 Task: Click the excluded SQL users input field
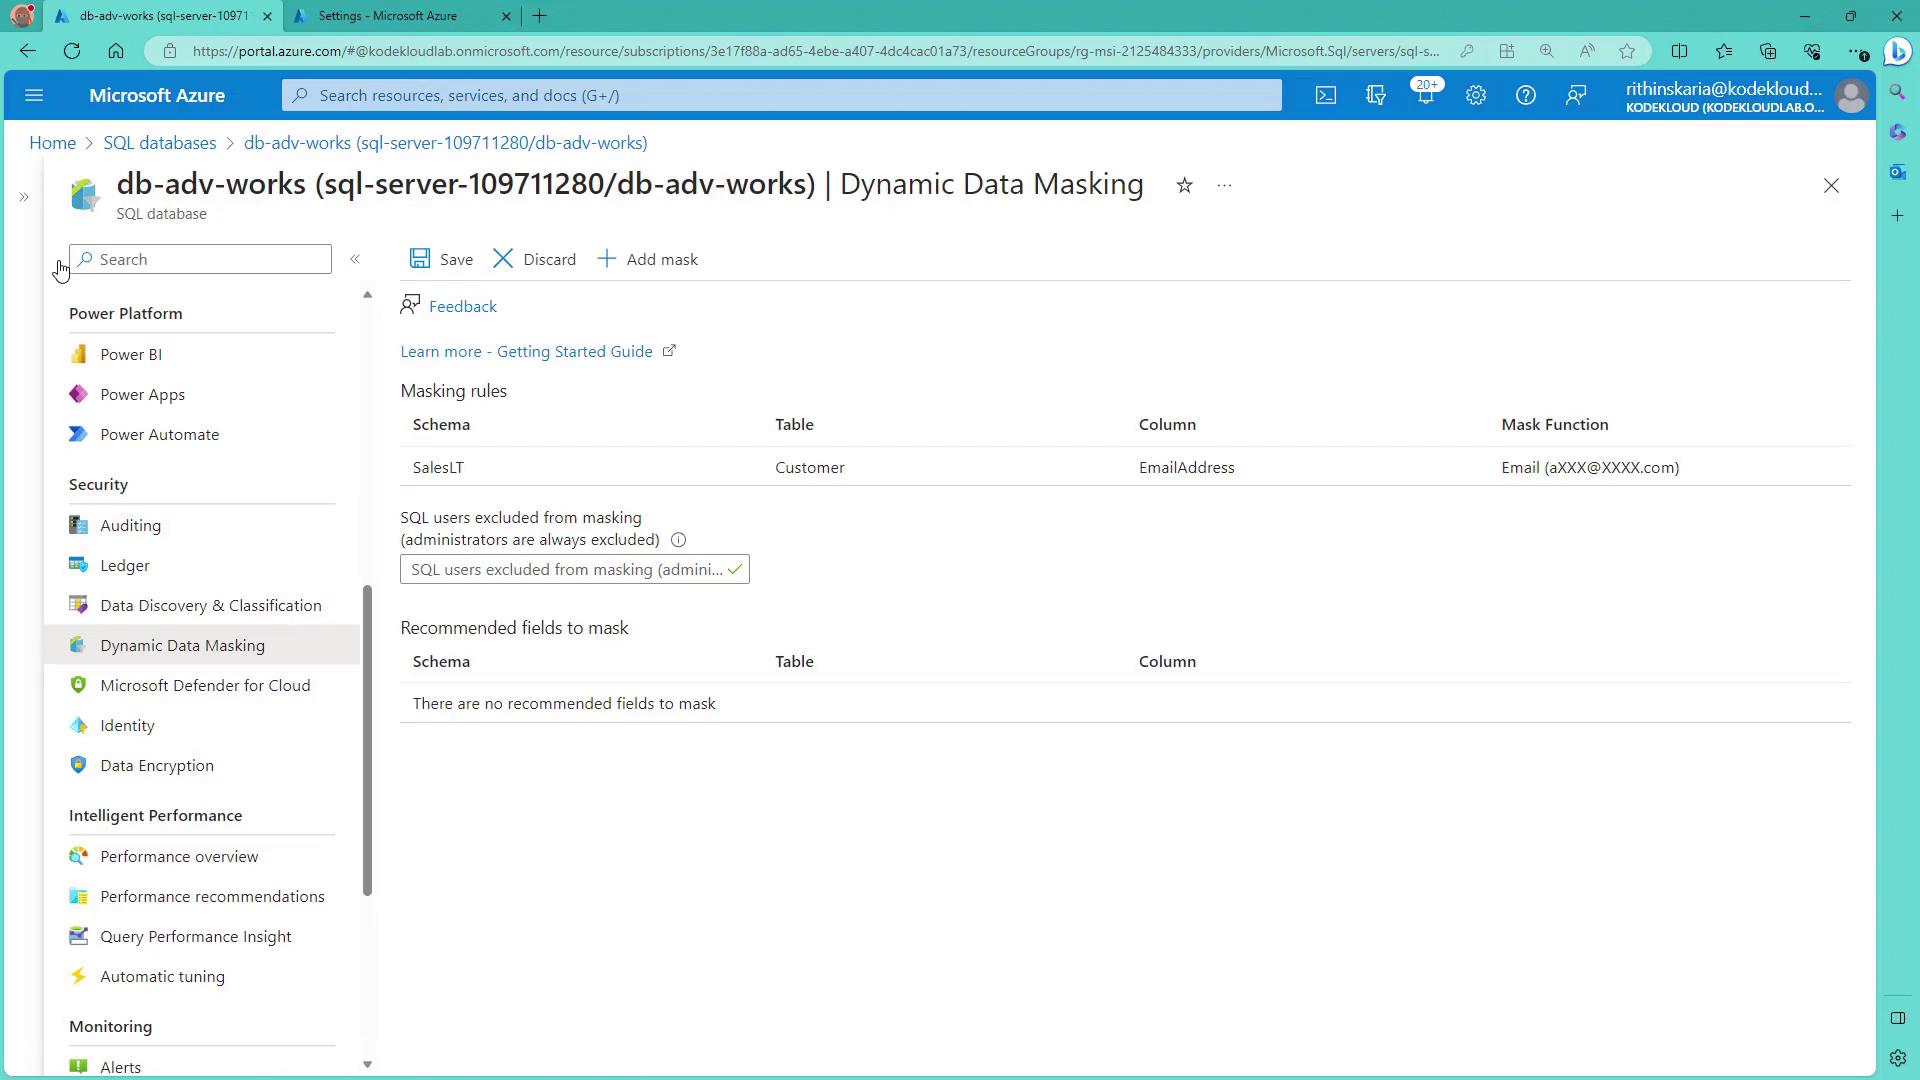point(566,569)
